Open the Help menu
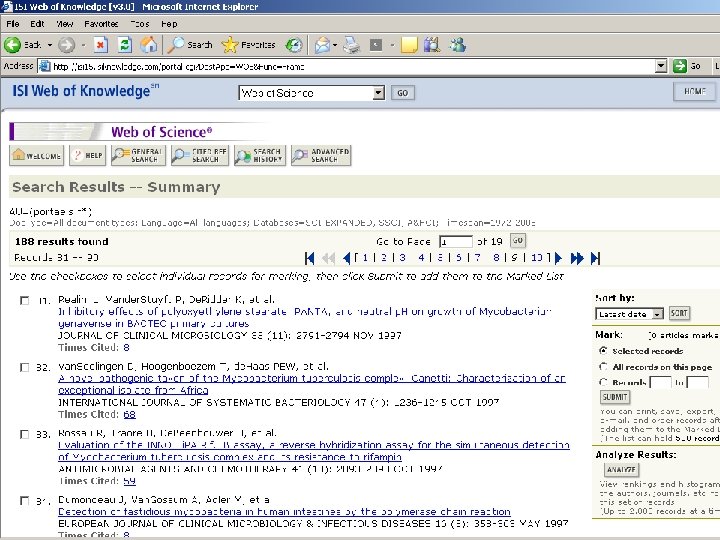The width and height of the screenshot is (720, 540). pyautogui.click(x=169, y=24)
